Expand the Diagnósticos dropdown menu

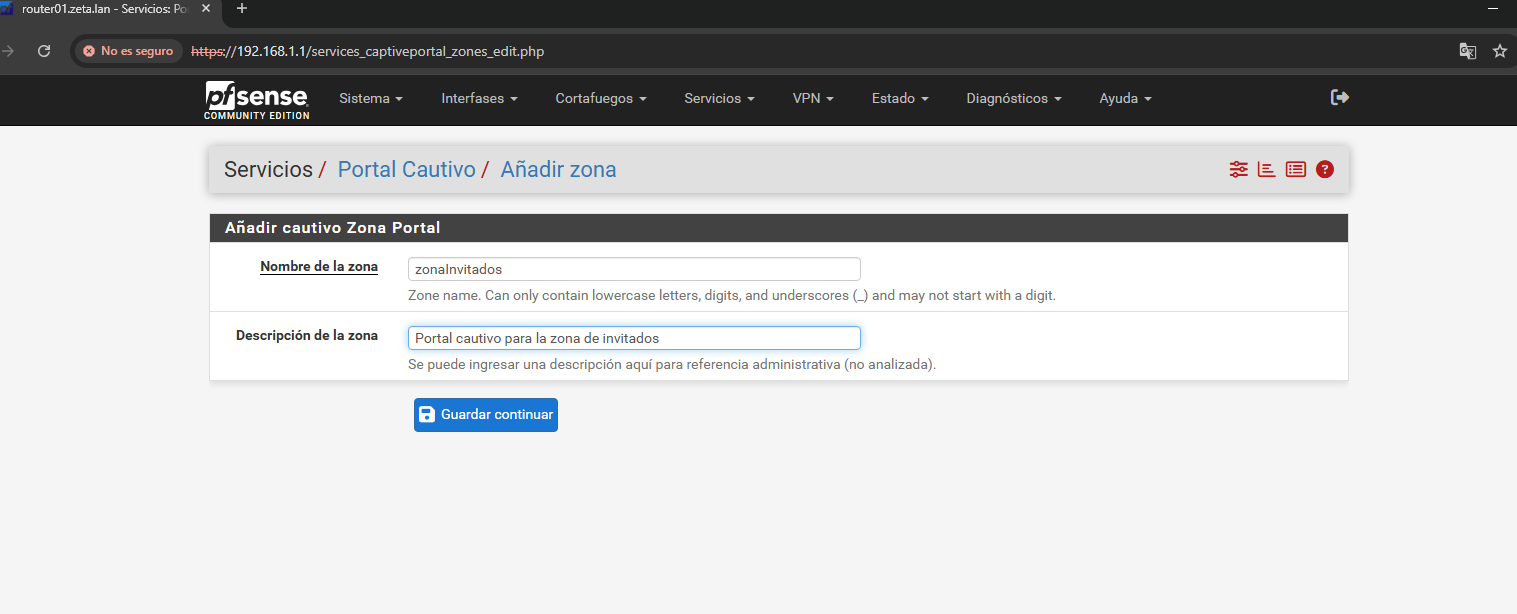(1013, 99)
